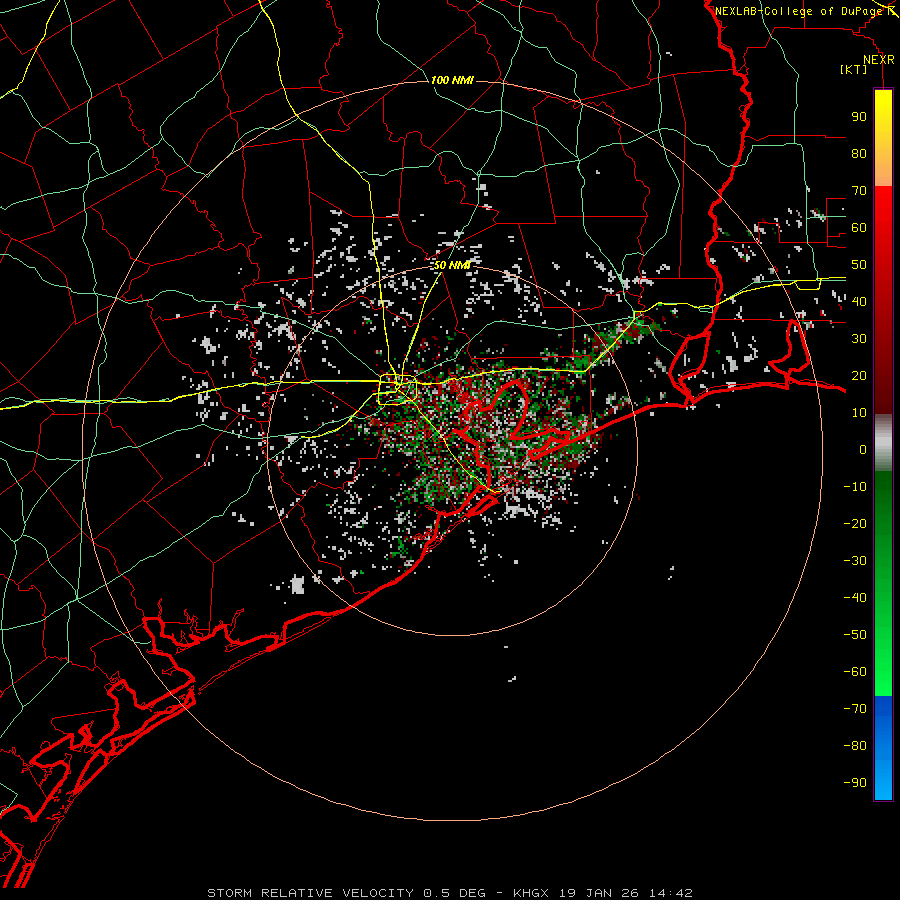Click the gray zero-velocity segment of the color bar
900x900 pixels.
(883, 443)
